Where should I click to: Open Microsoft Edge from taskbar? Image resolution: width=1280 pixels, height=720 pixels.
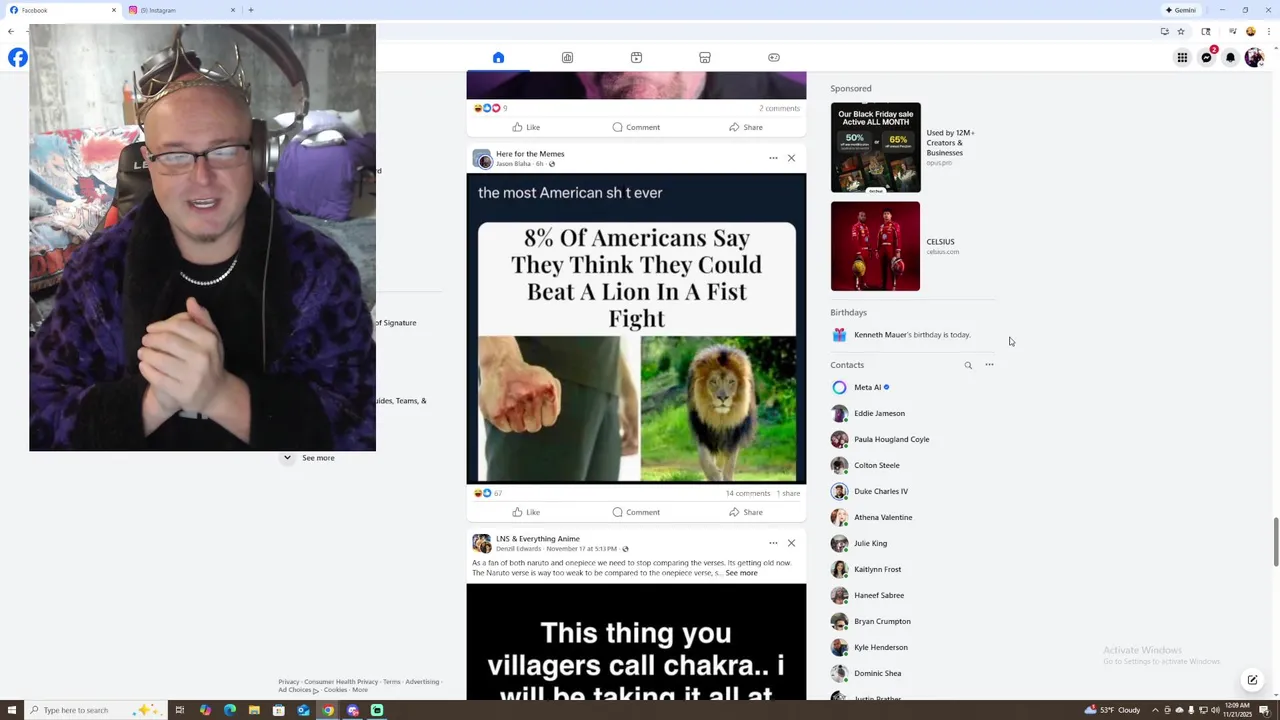[230, 710]
